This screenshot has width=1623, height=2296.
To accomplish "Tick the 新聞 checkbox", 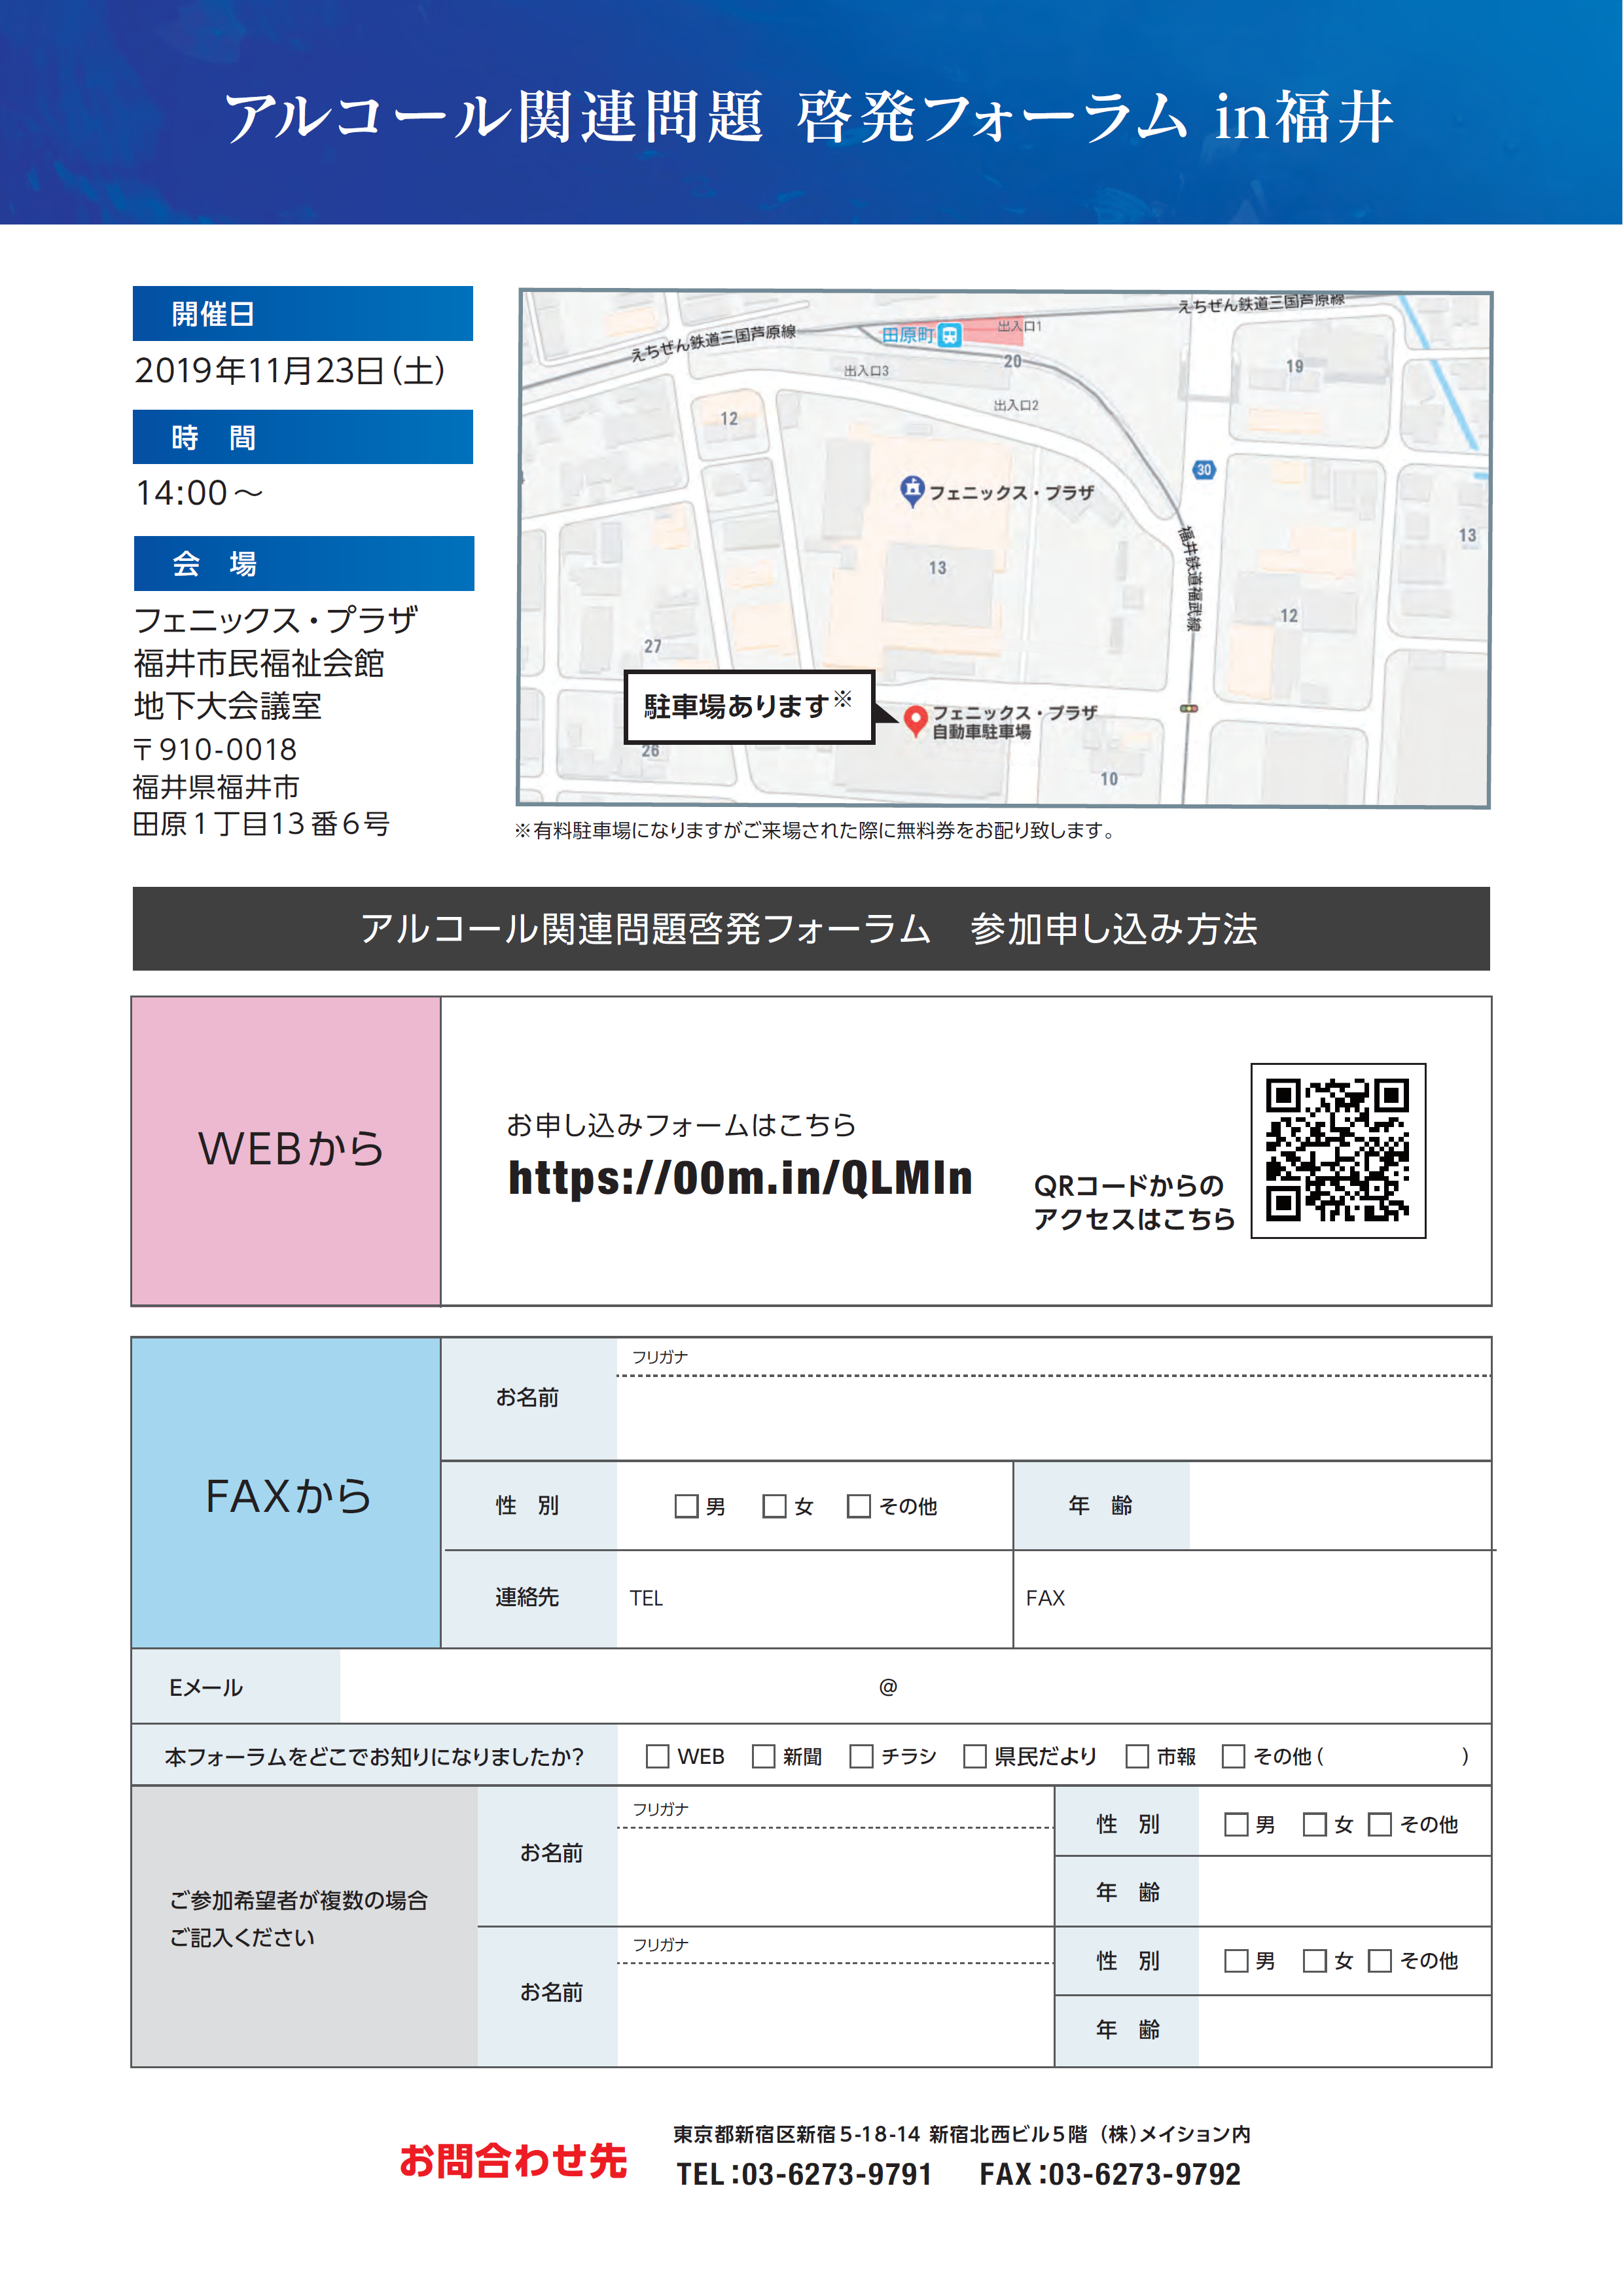I will (763, 1756).
